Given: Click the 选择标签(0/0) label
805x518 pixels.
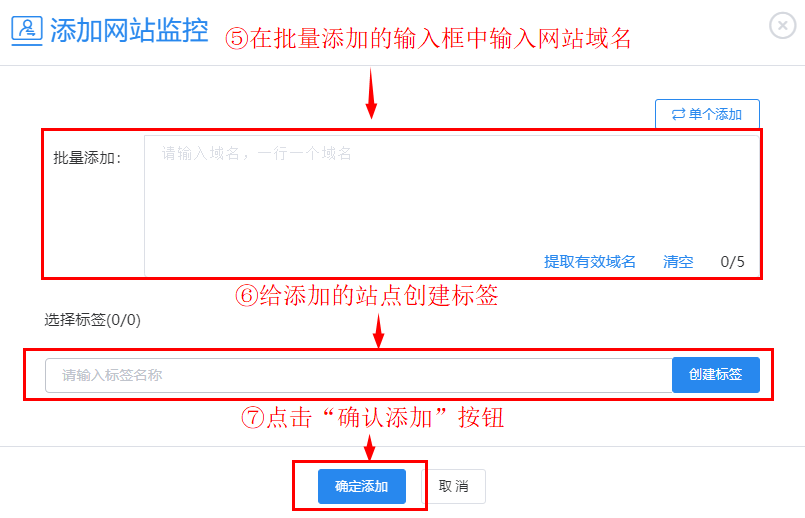Looking at the screenshot, I should [x=92, y=320].
